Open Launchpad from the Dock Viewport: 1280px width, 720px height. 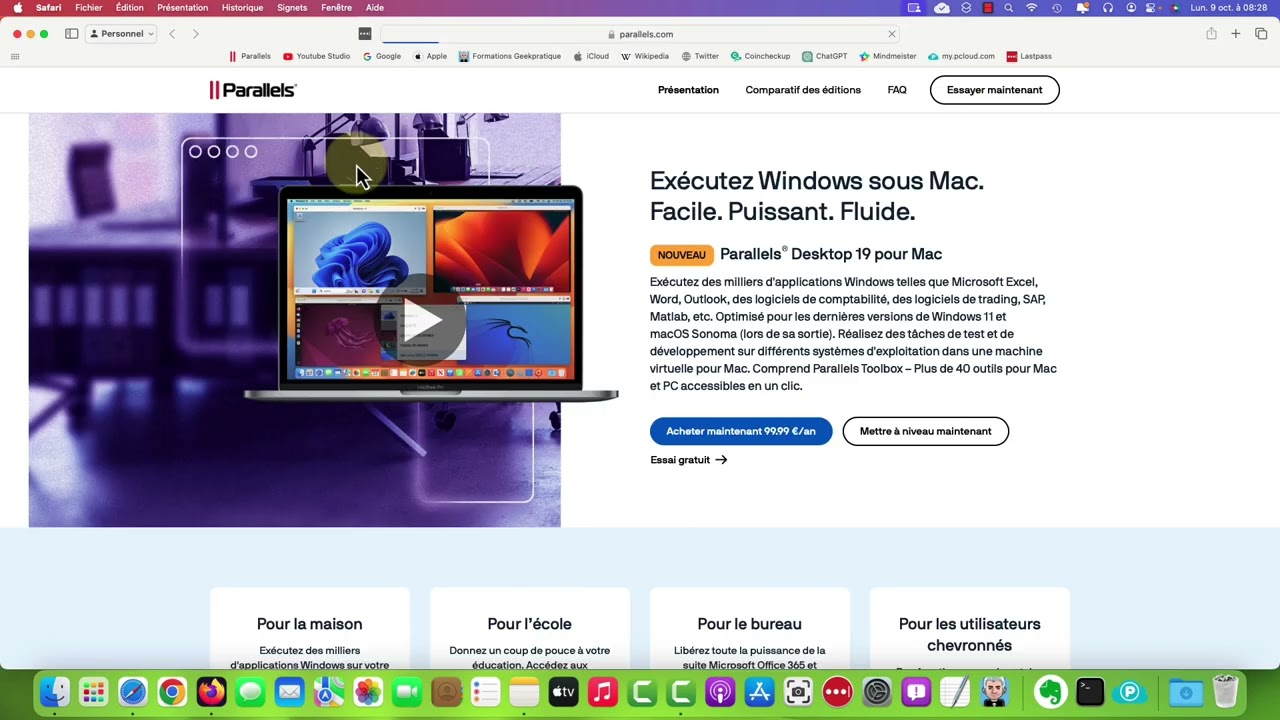[x=93, y=692]
